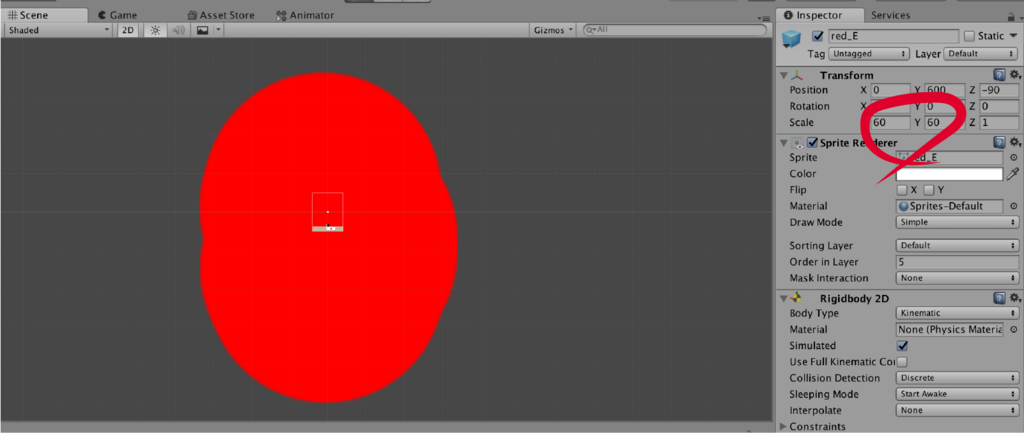Open object picker for Sprite field

tap(1014, 157)
